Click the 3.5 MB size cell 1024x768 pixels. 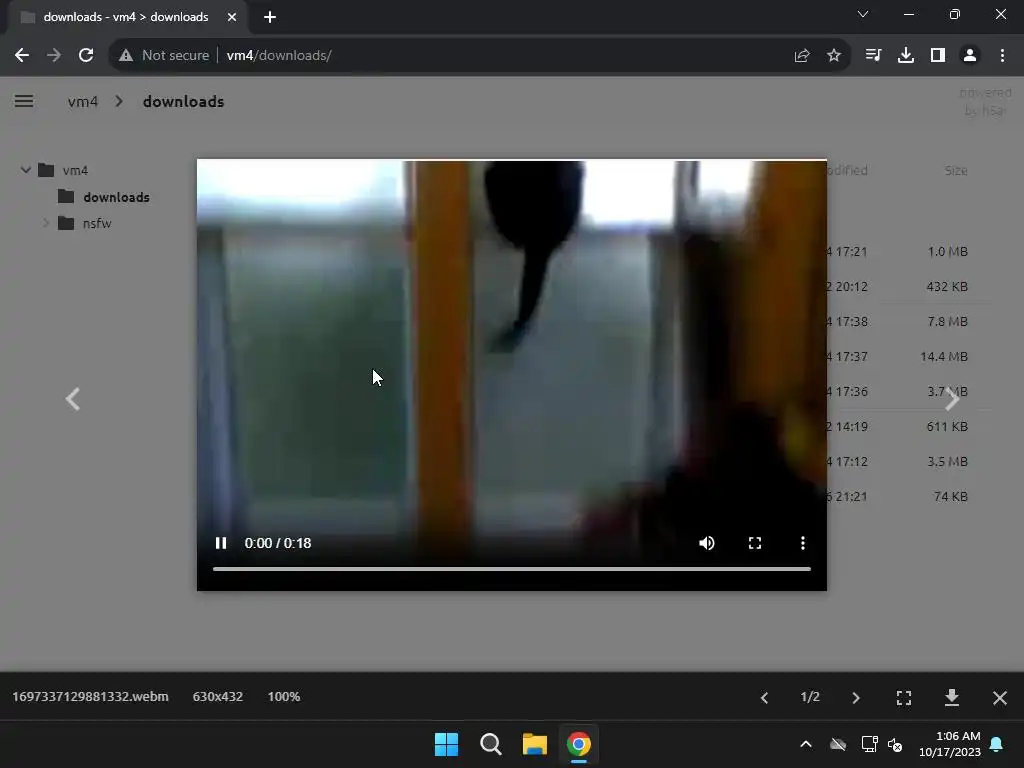[x=948, y=462]
